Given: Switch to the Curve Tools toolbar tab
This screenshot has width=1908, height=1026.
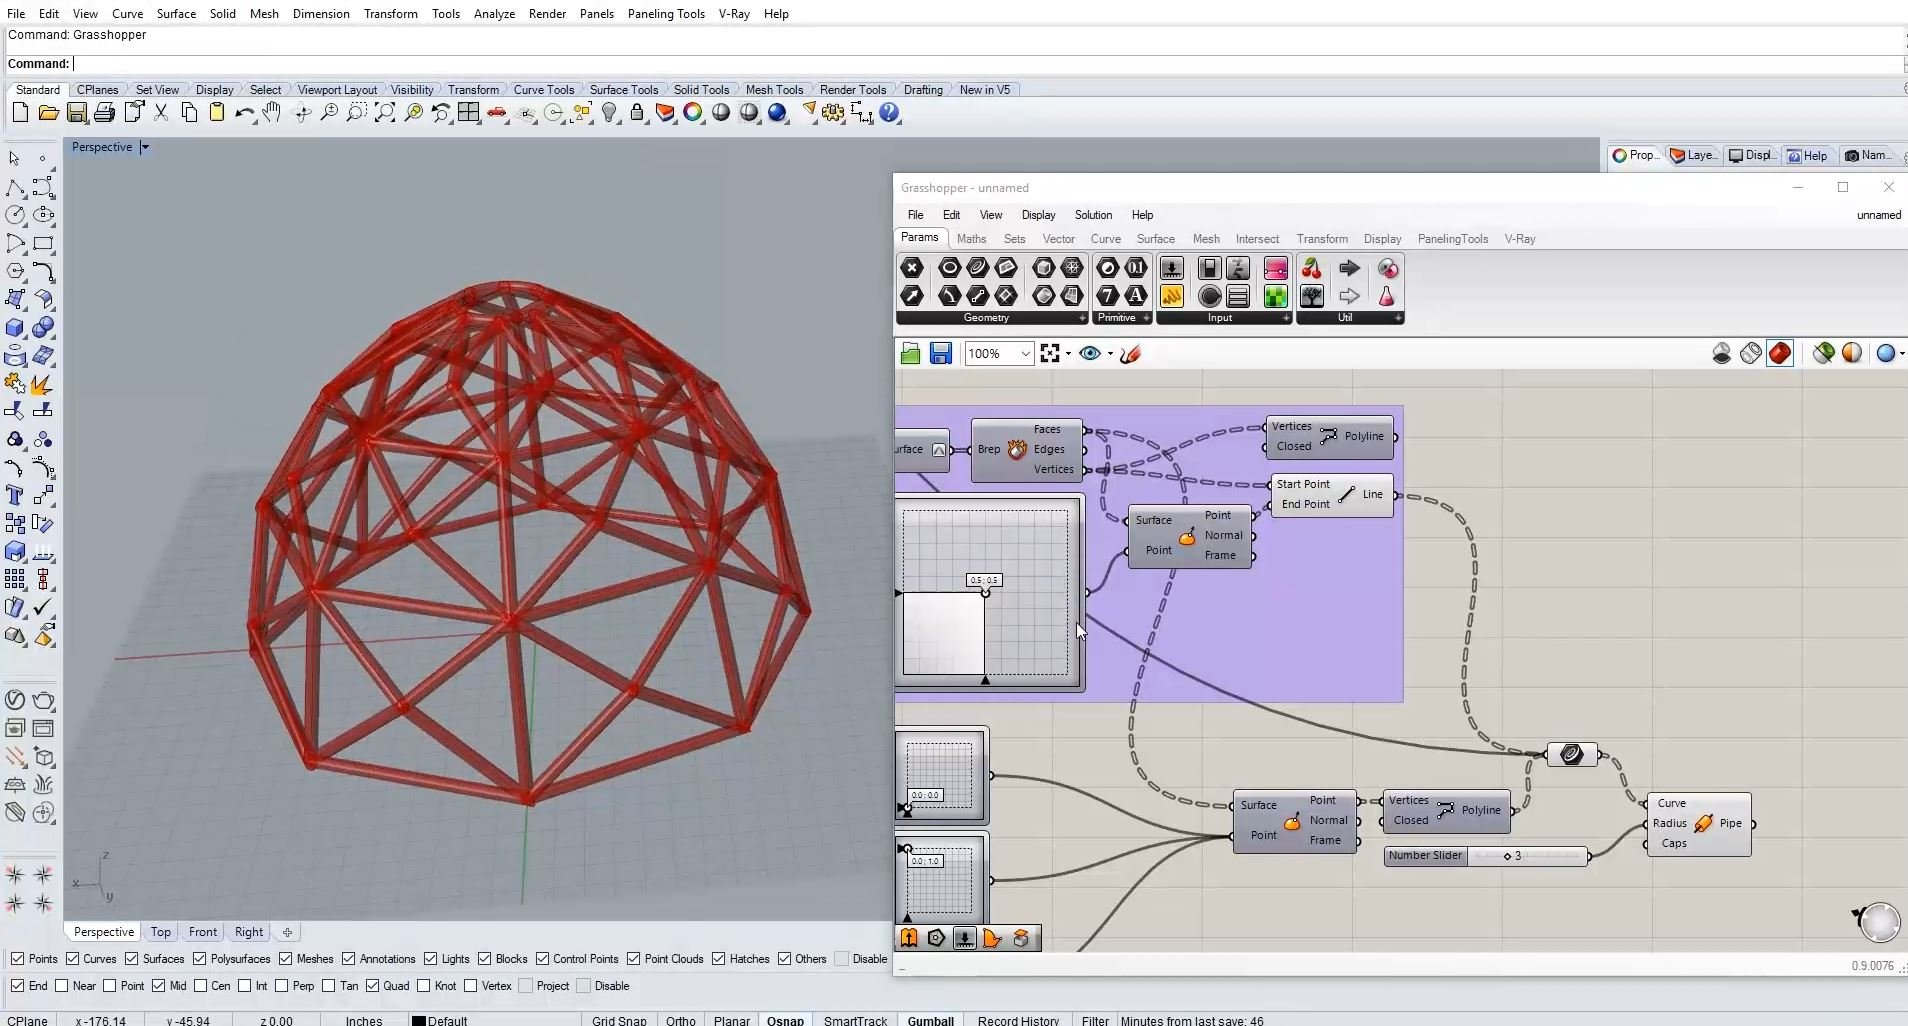Looking at the screenshot, I should 543,89.
